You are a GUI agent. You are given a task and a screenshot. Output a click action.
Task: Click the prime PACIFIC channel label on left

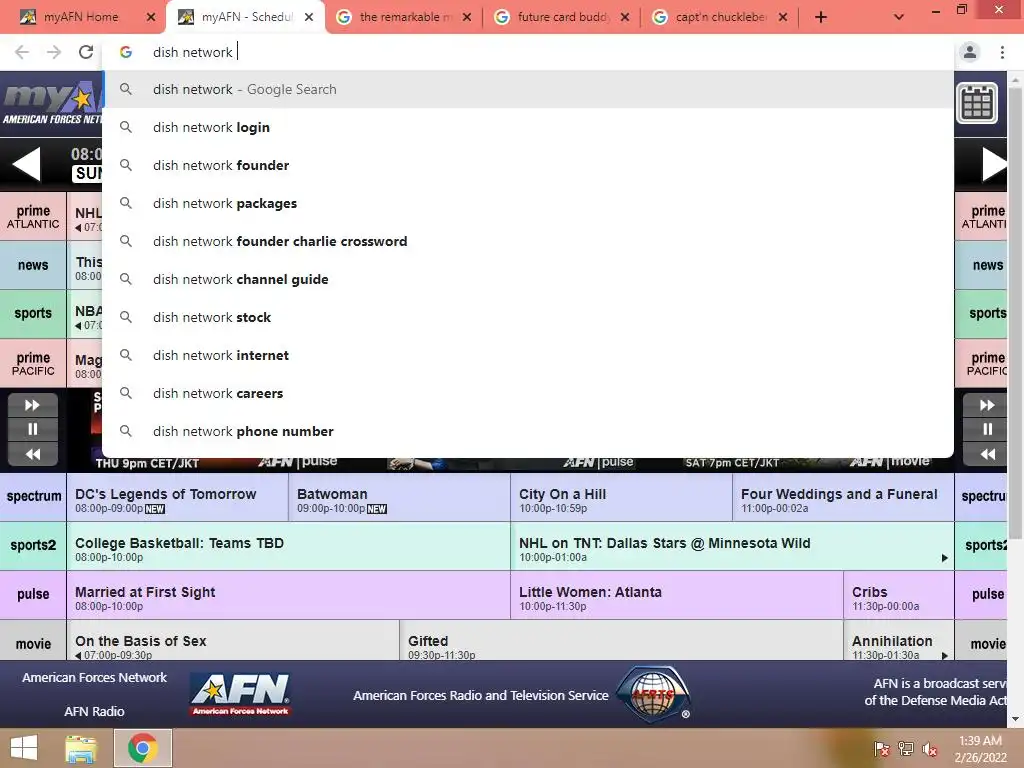(x=33, y=363)
